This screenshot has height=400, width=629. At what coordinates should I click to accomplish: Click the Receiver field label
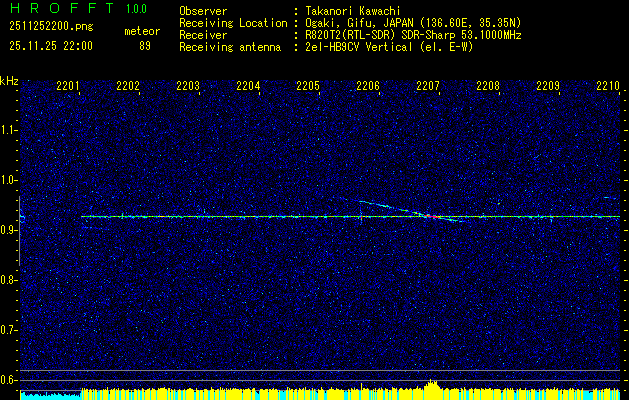[x=203, y=35]
